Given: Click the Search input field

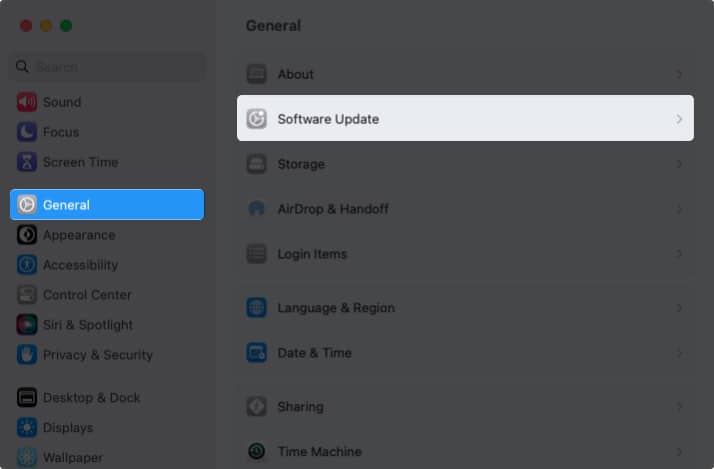Looking at the screenshot, I should [107, 67].
